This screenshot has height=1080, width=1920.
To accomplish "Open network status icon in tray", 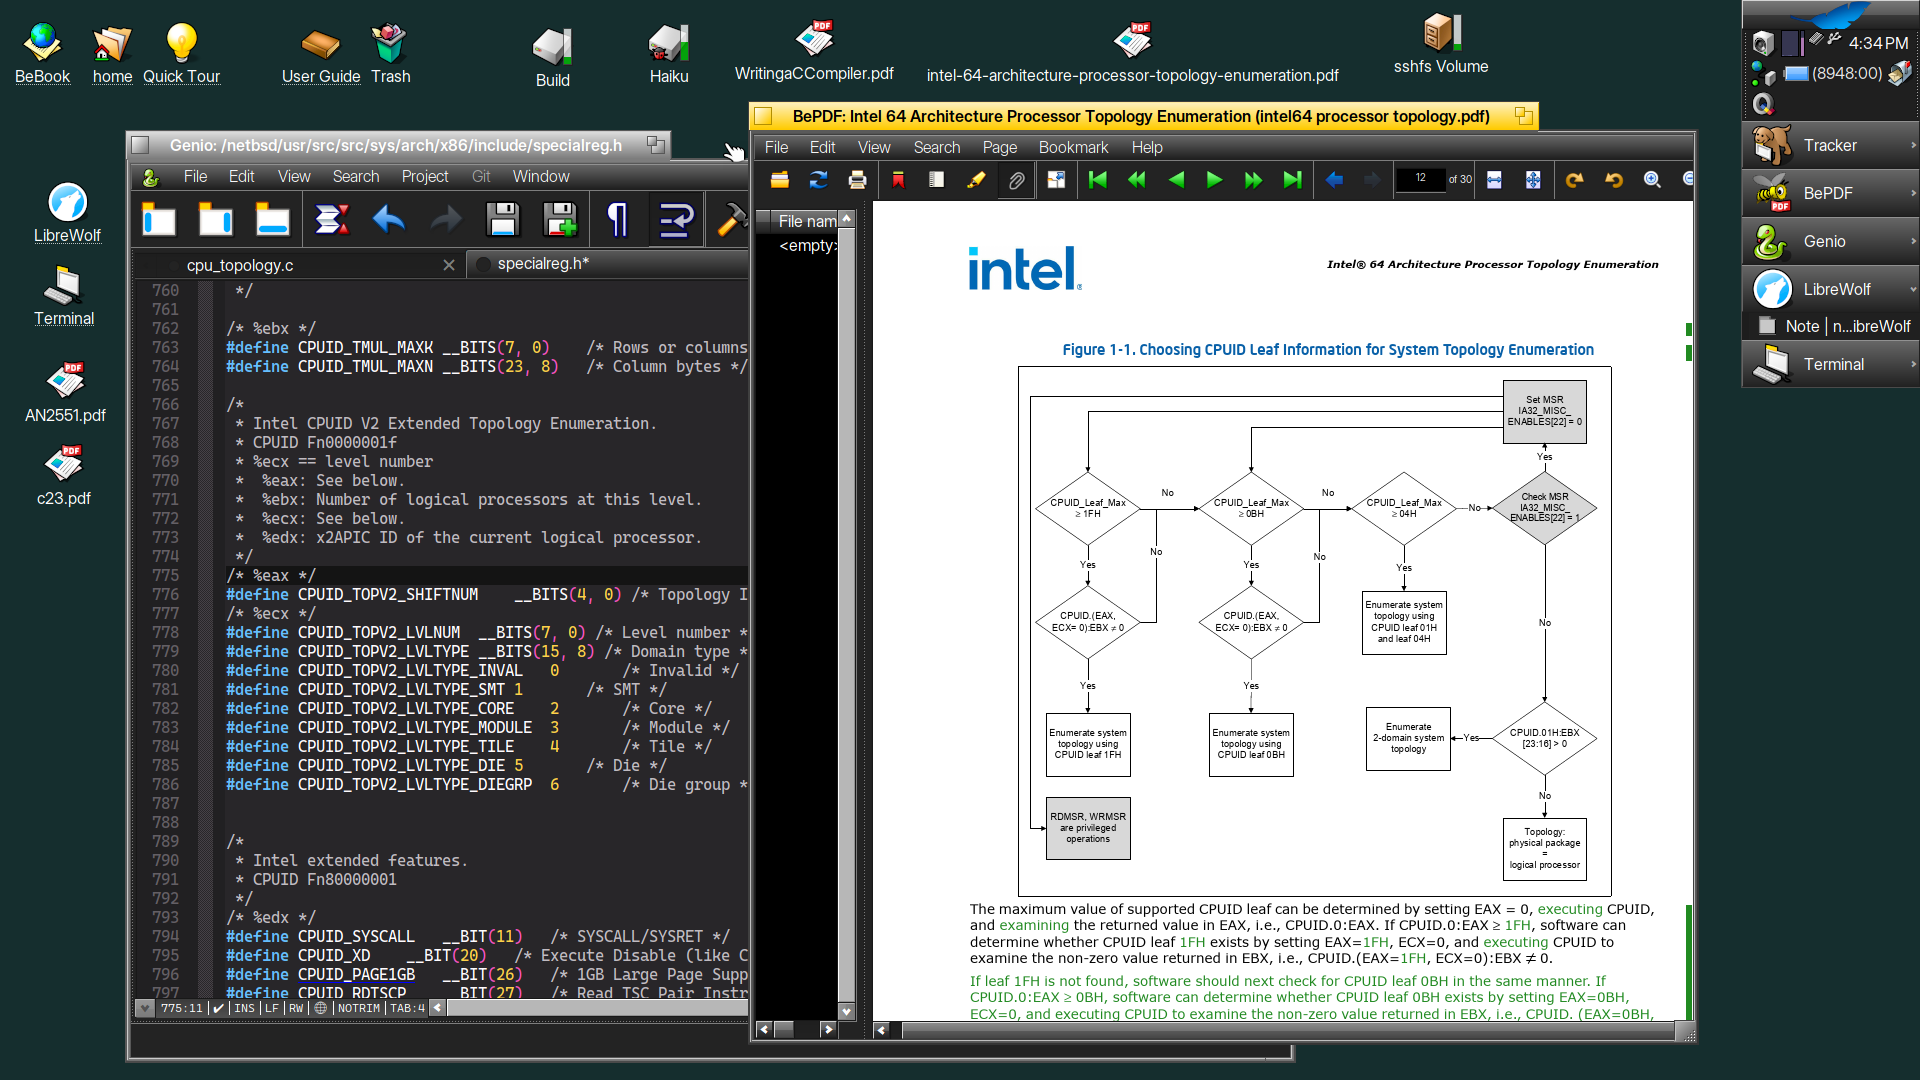I will [x=1763, y=74].
